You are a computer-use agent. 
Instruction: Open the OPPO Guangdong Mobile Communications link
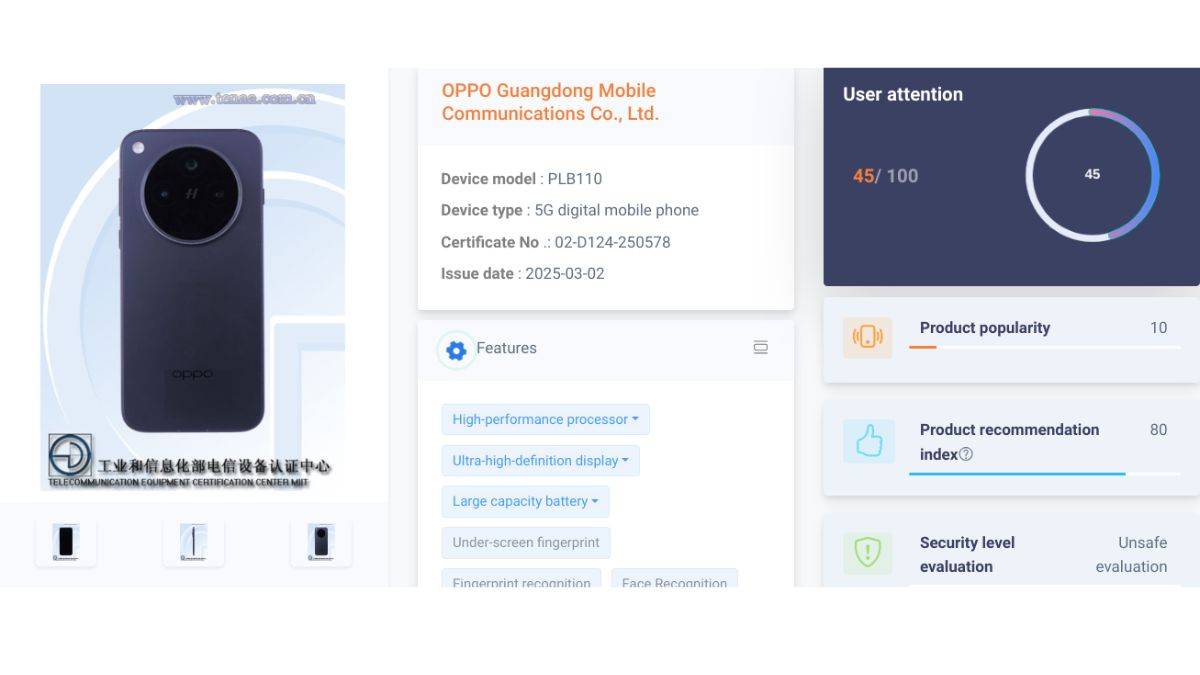(x=550, y=102)
